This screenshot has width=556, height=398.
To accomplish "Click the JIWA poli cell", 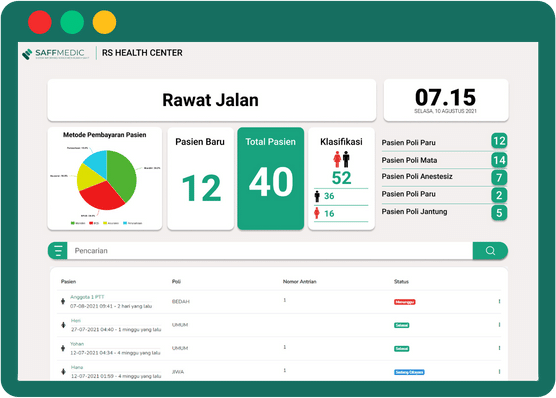I will click(178, 372).
